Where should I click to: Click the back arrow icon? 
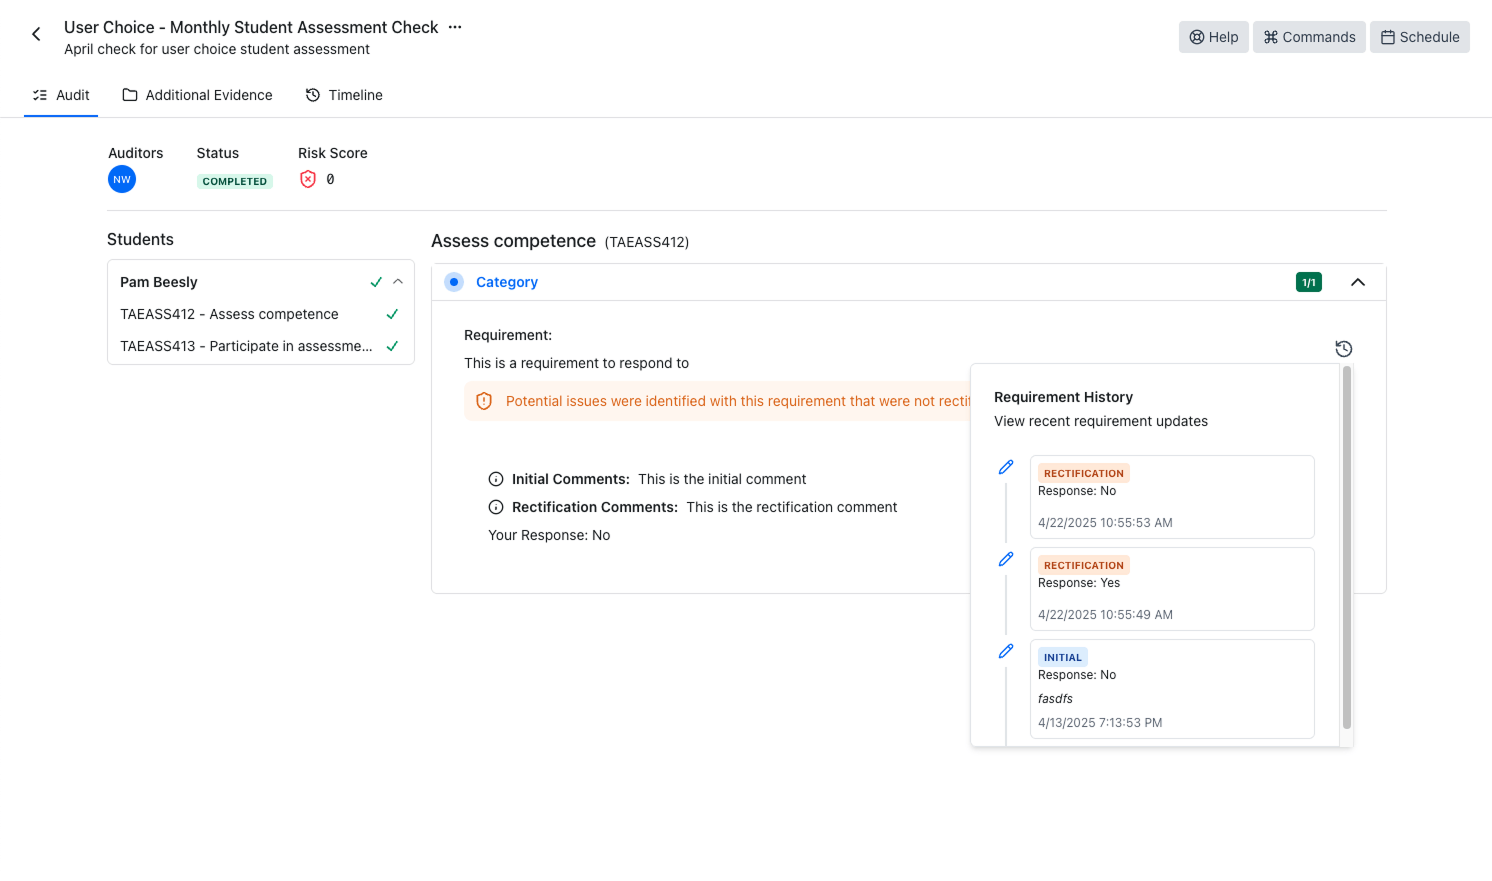36,35
